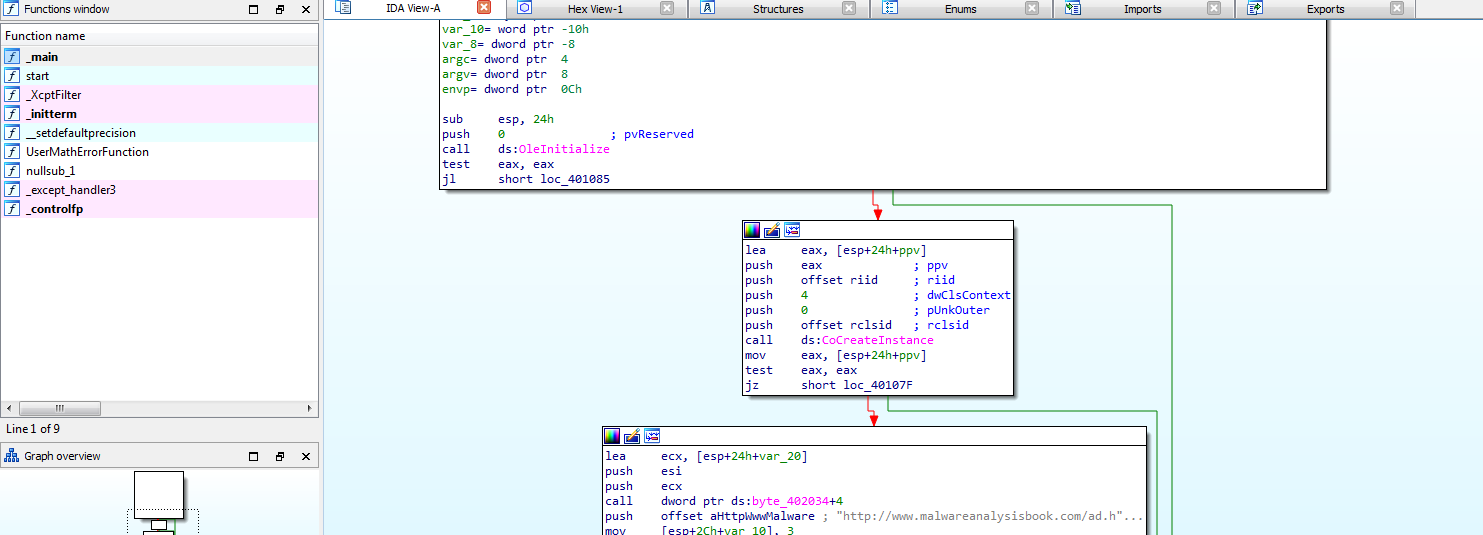Image resolution: width=1483 pixels, height=535 pixels.
Task: Click the Exports tab icon
Action: pyautogui.click(x=1255, y=8)
